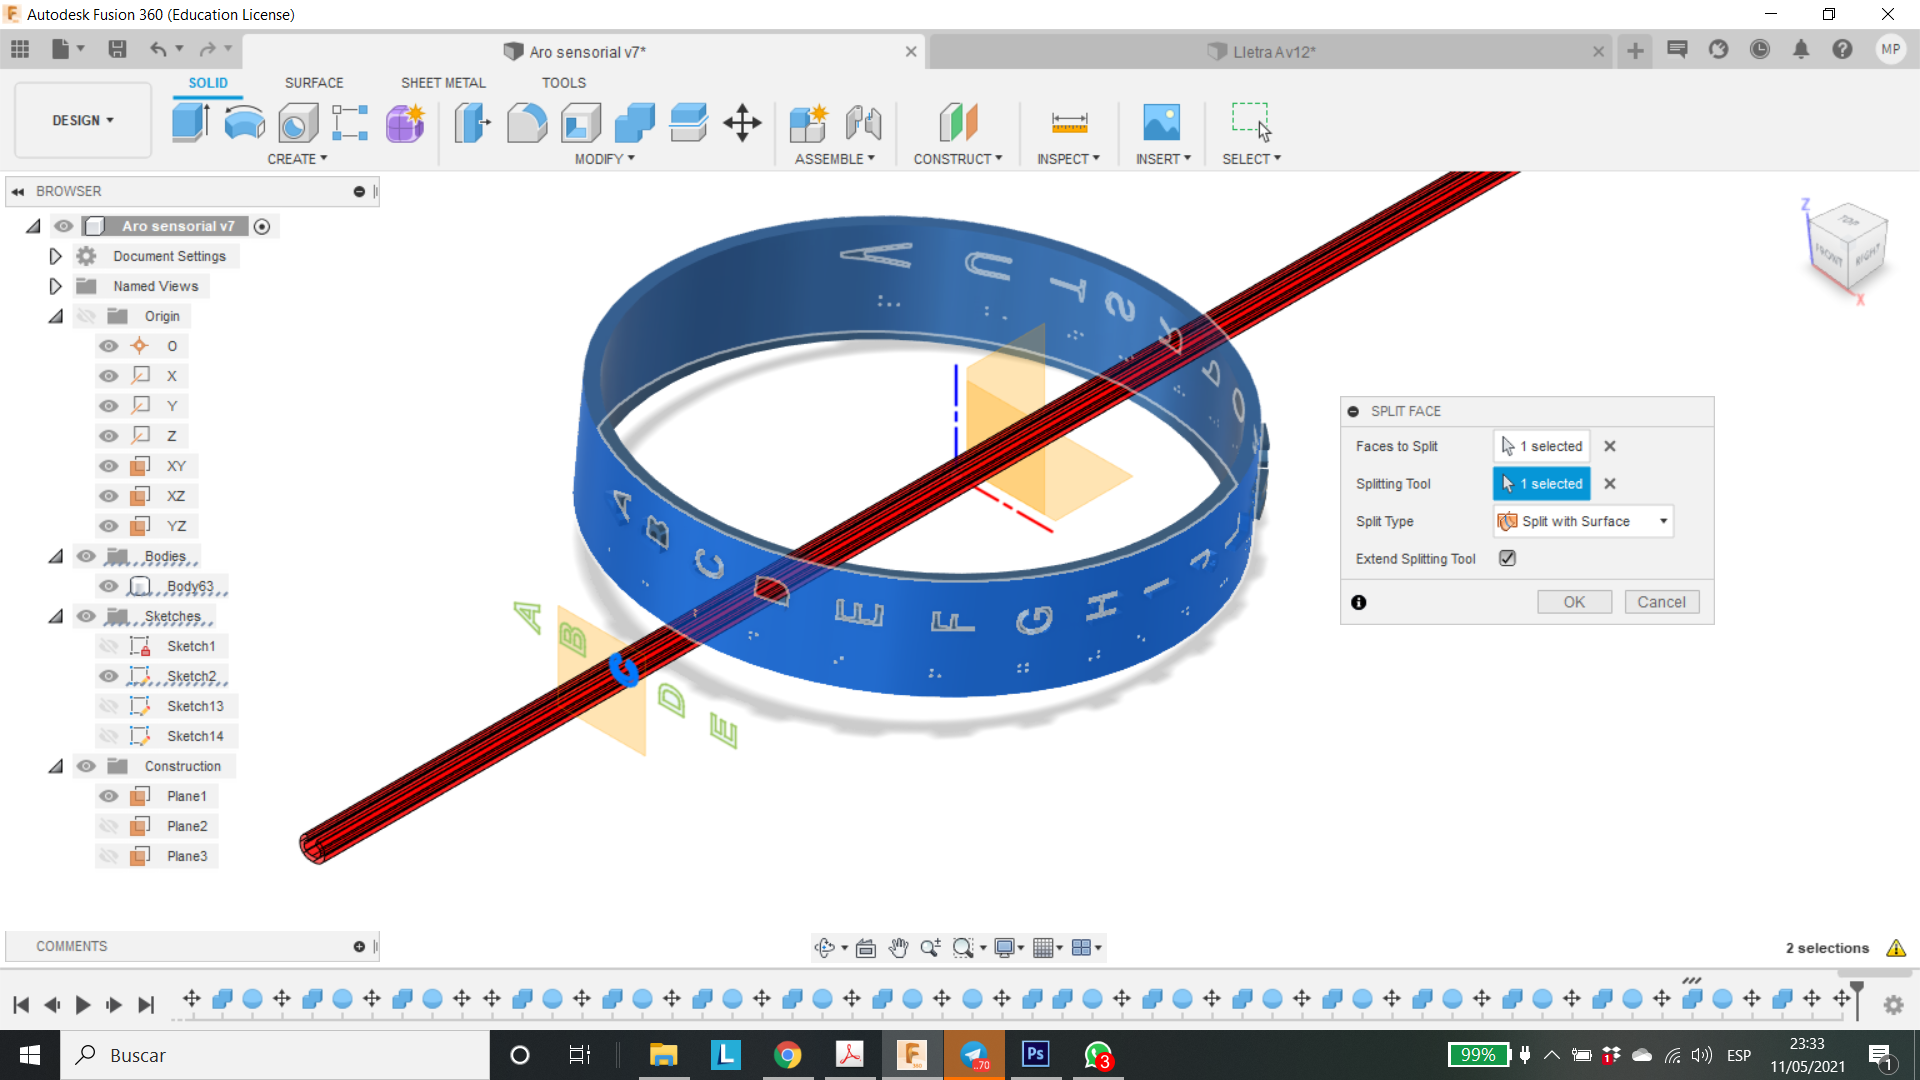The image size is (1920, 1080).
Task: Open the timeline settings gear
Action: pyautogui.click(x=1894, y=1005)
